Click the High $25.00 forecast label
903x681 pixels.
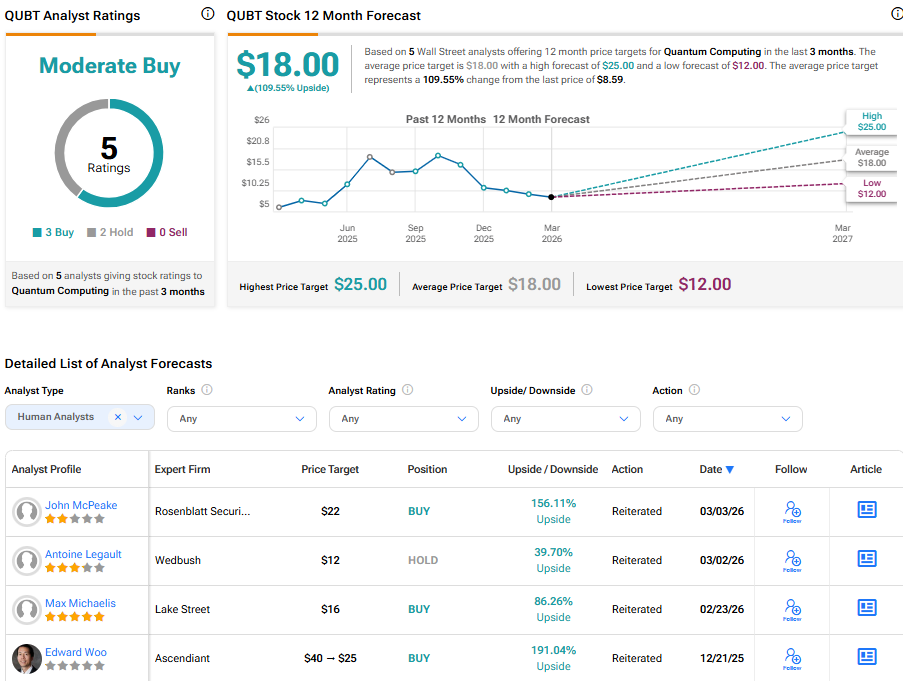click(871, 122)
